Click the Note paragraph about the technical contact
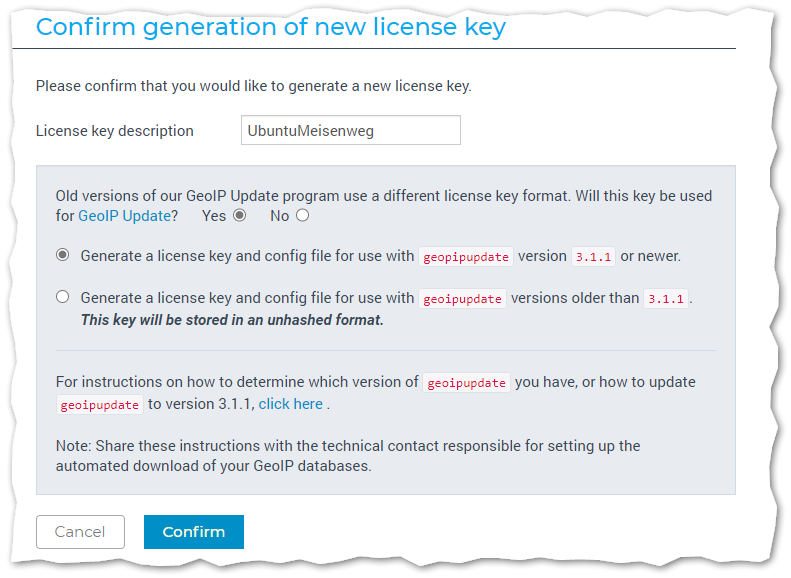Image resolution: width=791 pixels, height=578 pixels. tap(348, 456)
